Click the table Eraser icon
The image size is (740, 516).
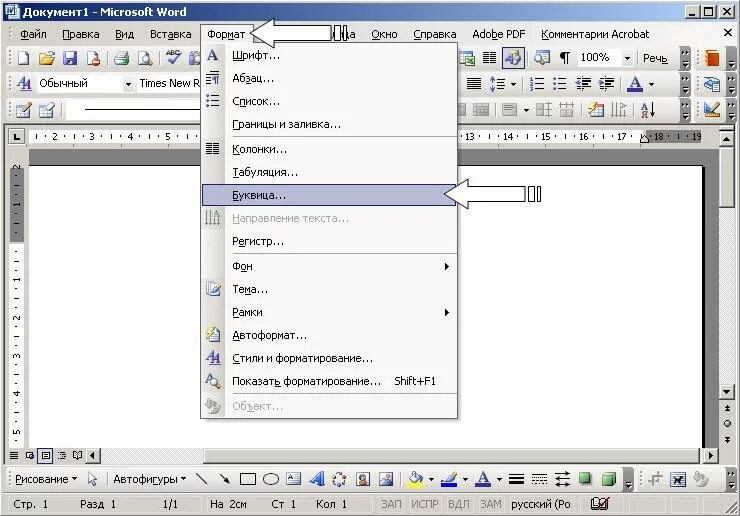(x=47, y=110)
